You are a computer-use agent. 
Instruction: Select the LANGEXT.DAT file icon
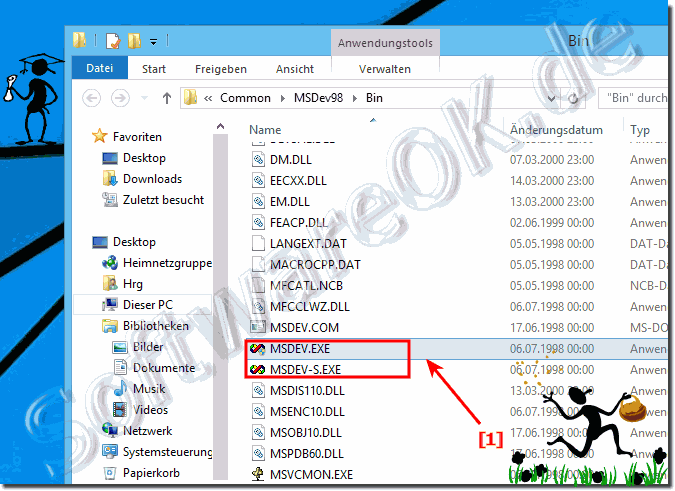click(x=258, y=244)
